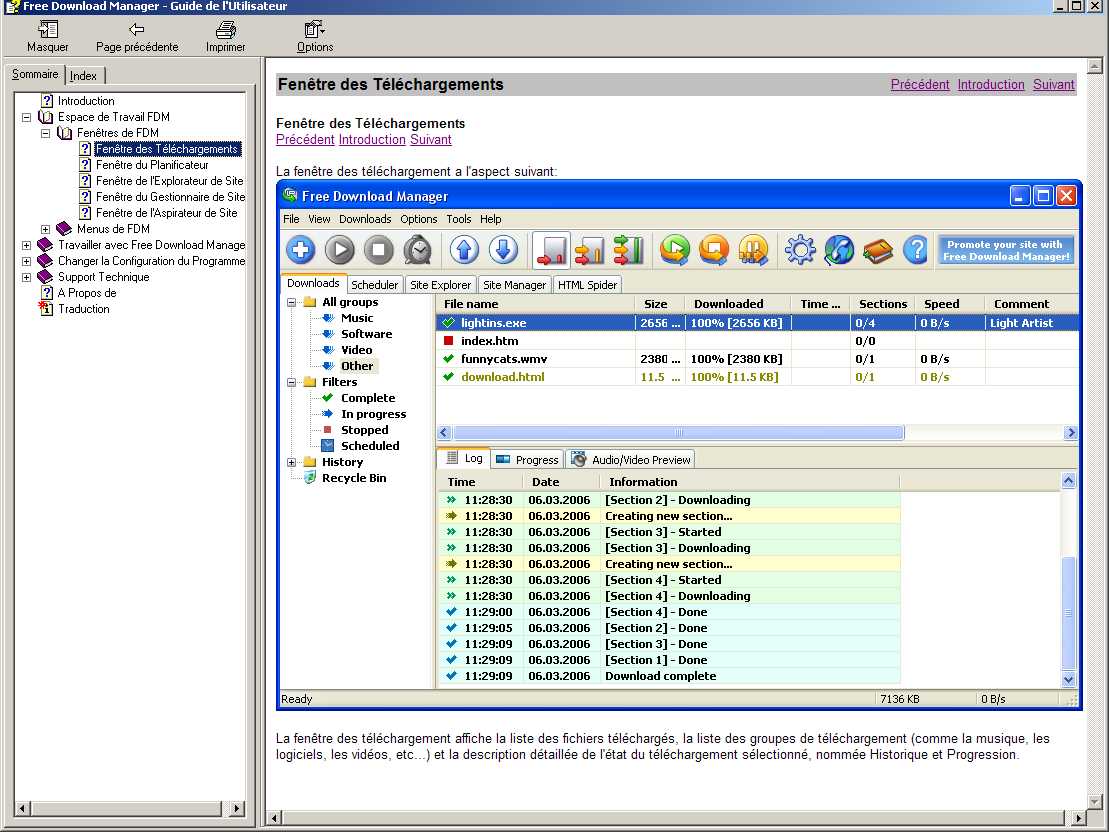Viewport: 1109px width, 832px height.
Task: Select the Recycle Bin item
Action: (354, 478)
